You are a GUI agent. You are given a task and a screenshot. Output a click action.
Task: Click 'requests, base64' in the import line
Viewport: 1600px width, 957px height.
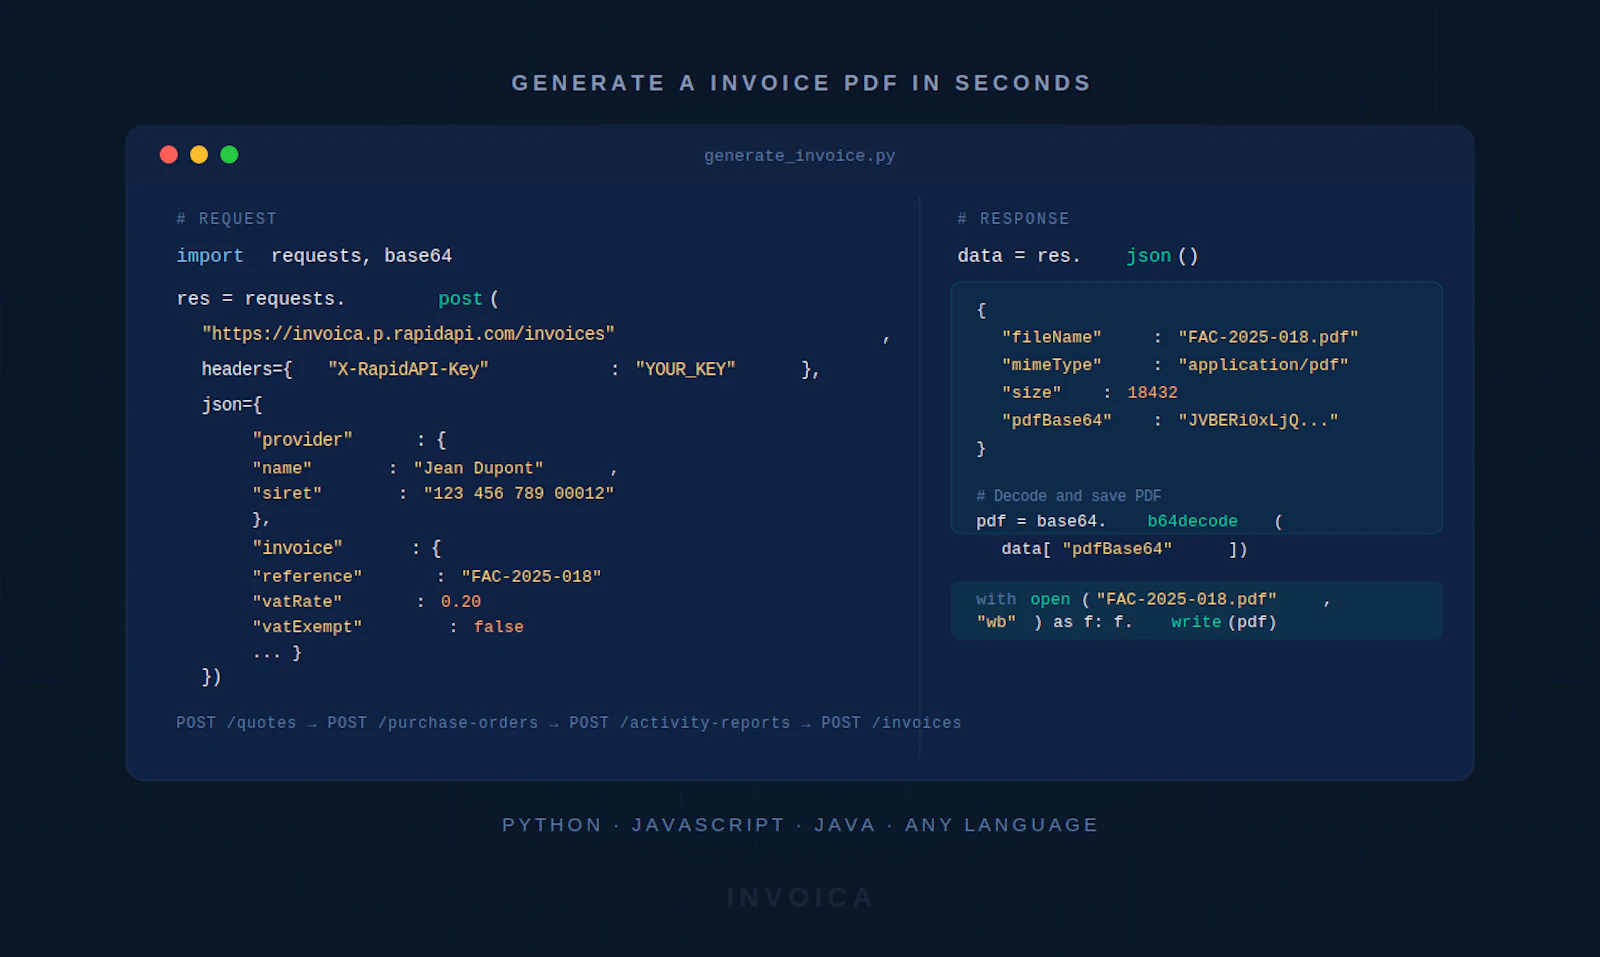[x=361, y=256]
